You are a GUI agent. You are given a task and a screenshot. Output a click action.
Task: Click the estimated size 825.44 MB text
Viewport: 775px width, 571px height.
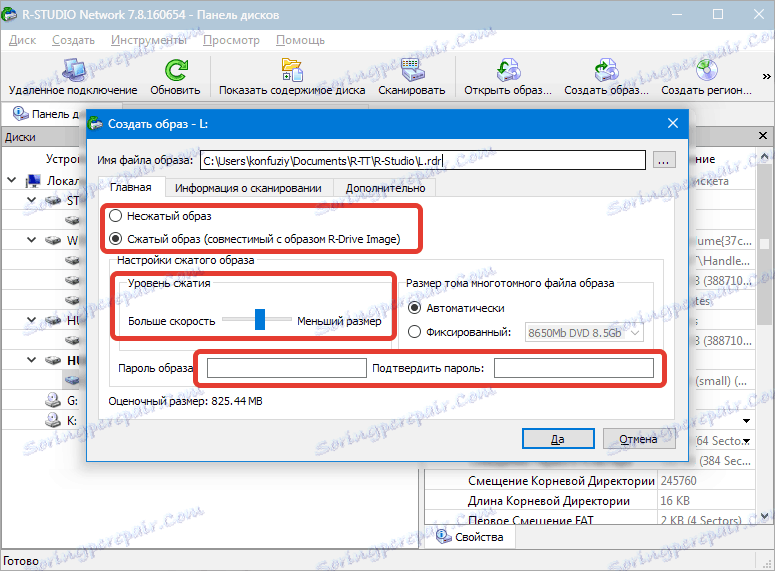(185, 401)
